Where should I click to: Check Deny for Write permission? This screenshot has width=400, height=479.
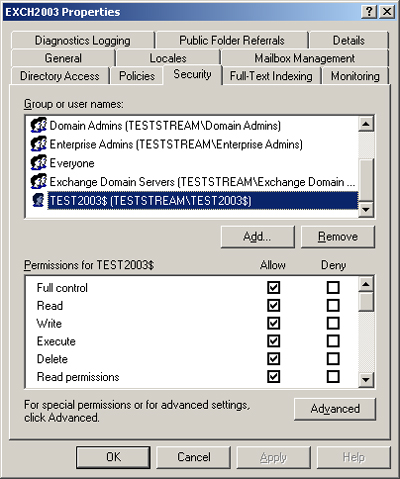coord(333,323)
